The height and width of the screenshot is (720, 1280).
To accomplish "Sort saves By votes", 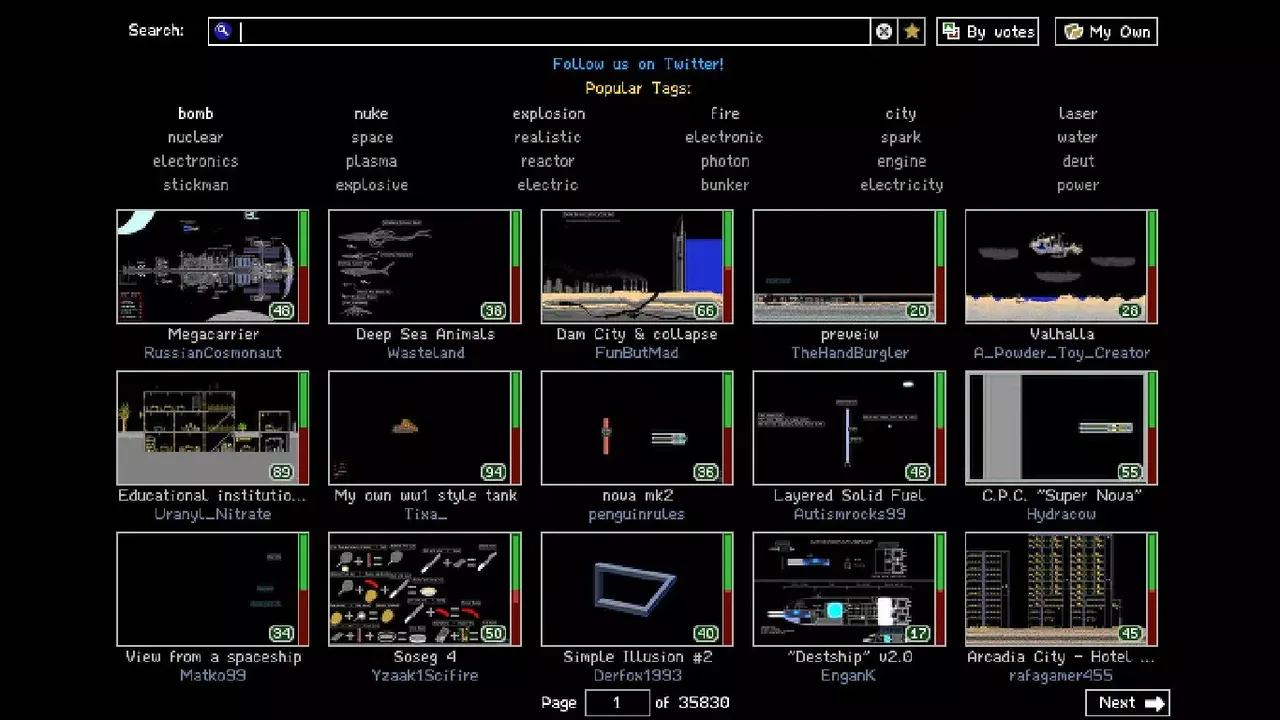I will point(987,32).
